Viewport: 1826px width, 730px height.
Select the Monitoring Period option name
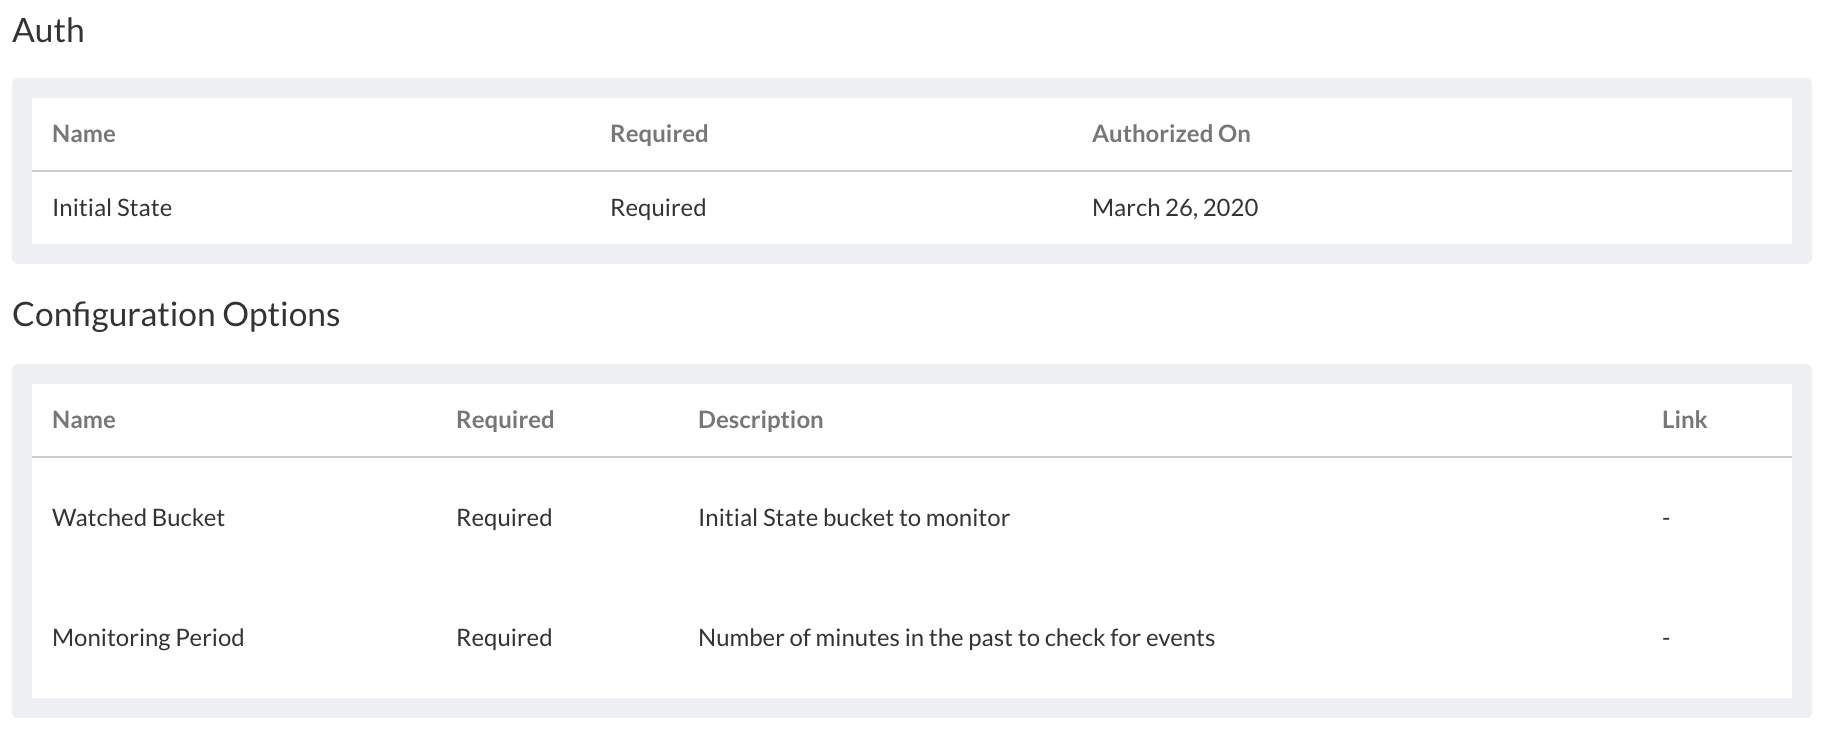click(148, 638)
